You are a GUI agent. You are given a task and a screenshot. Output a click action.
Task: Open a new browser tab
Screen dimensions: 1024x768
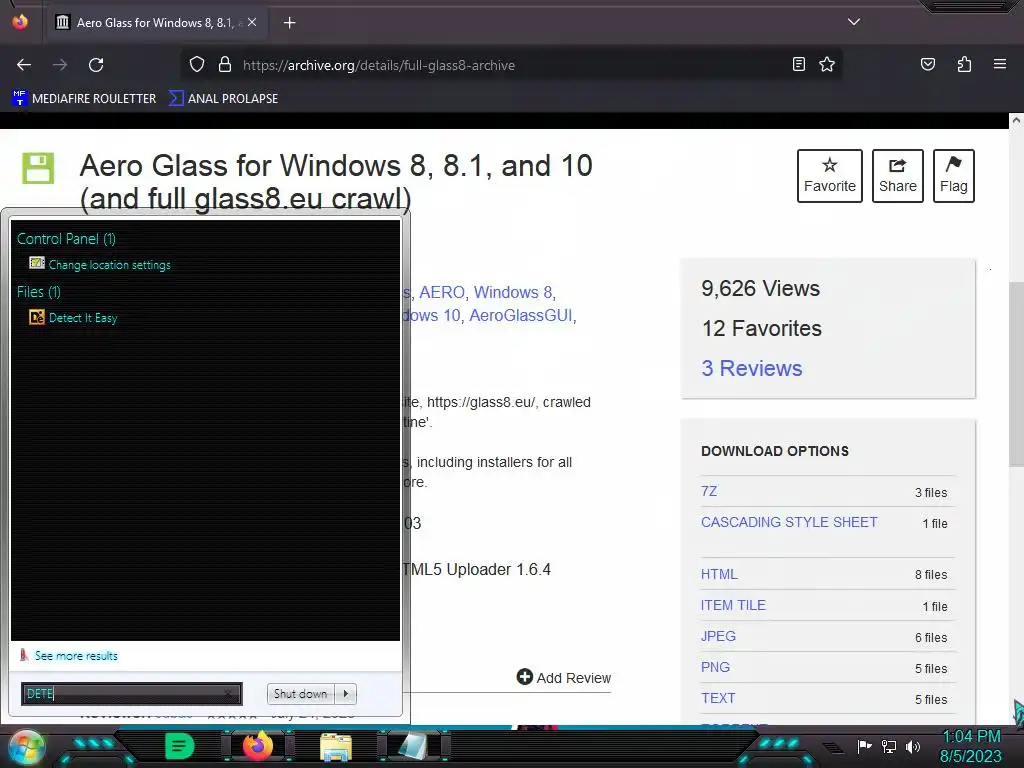(289, 23)
